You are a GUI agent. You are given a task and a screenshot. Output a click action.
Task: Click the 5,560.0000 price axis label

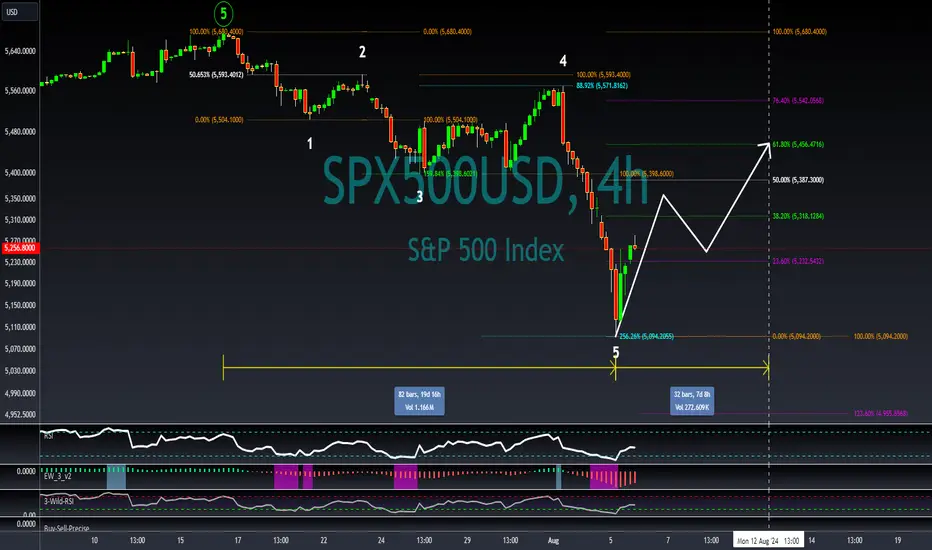[x=20, y=91]
